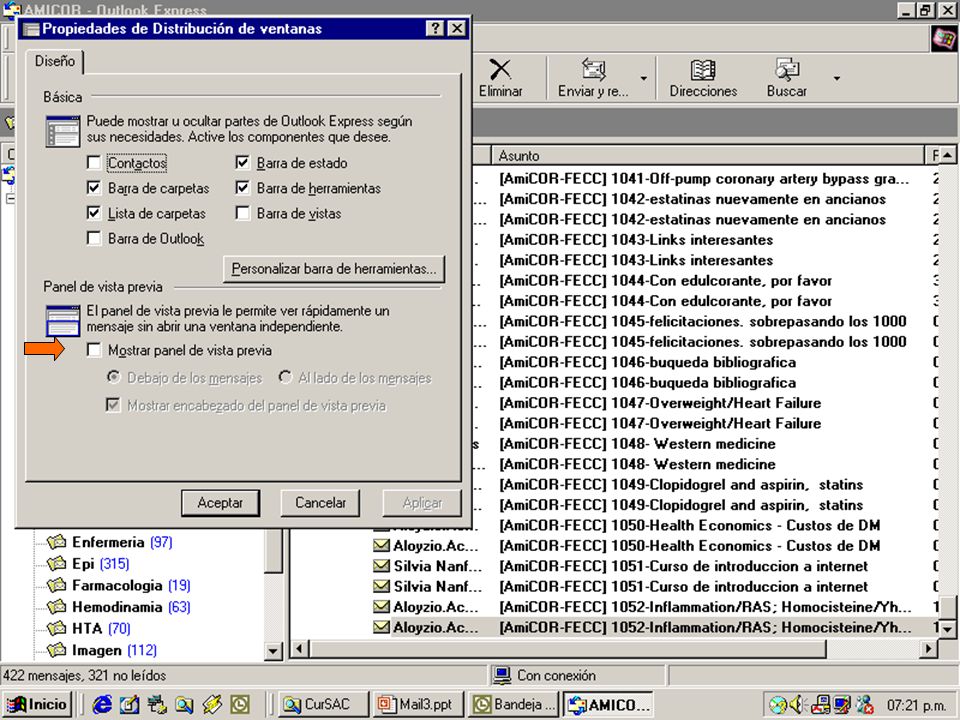Viewport: 960px width, 720px height.
Task: Click the message list horizontal scrollbar thumb
Action: pyautogui.click(x=567, y=648)
